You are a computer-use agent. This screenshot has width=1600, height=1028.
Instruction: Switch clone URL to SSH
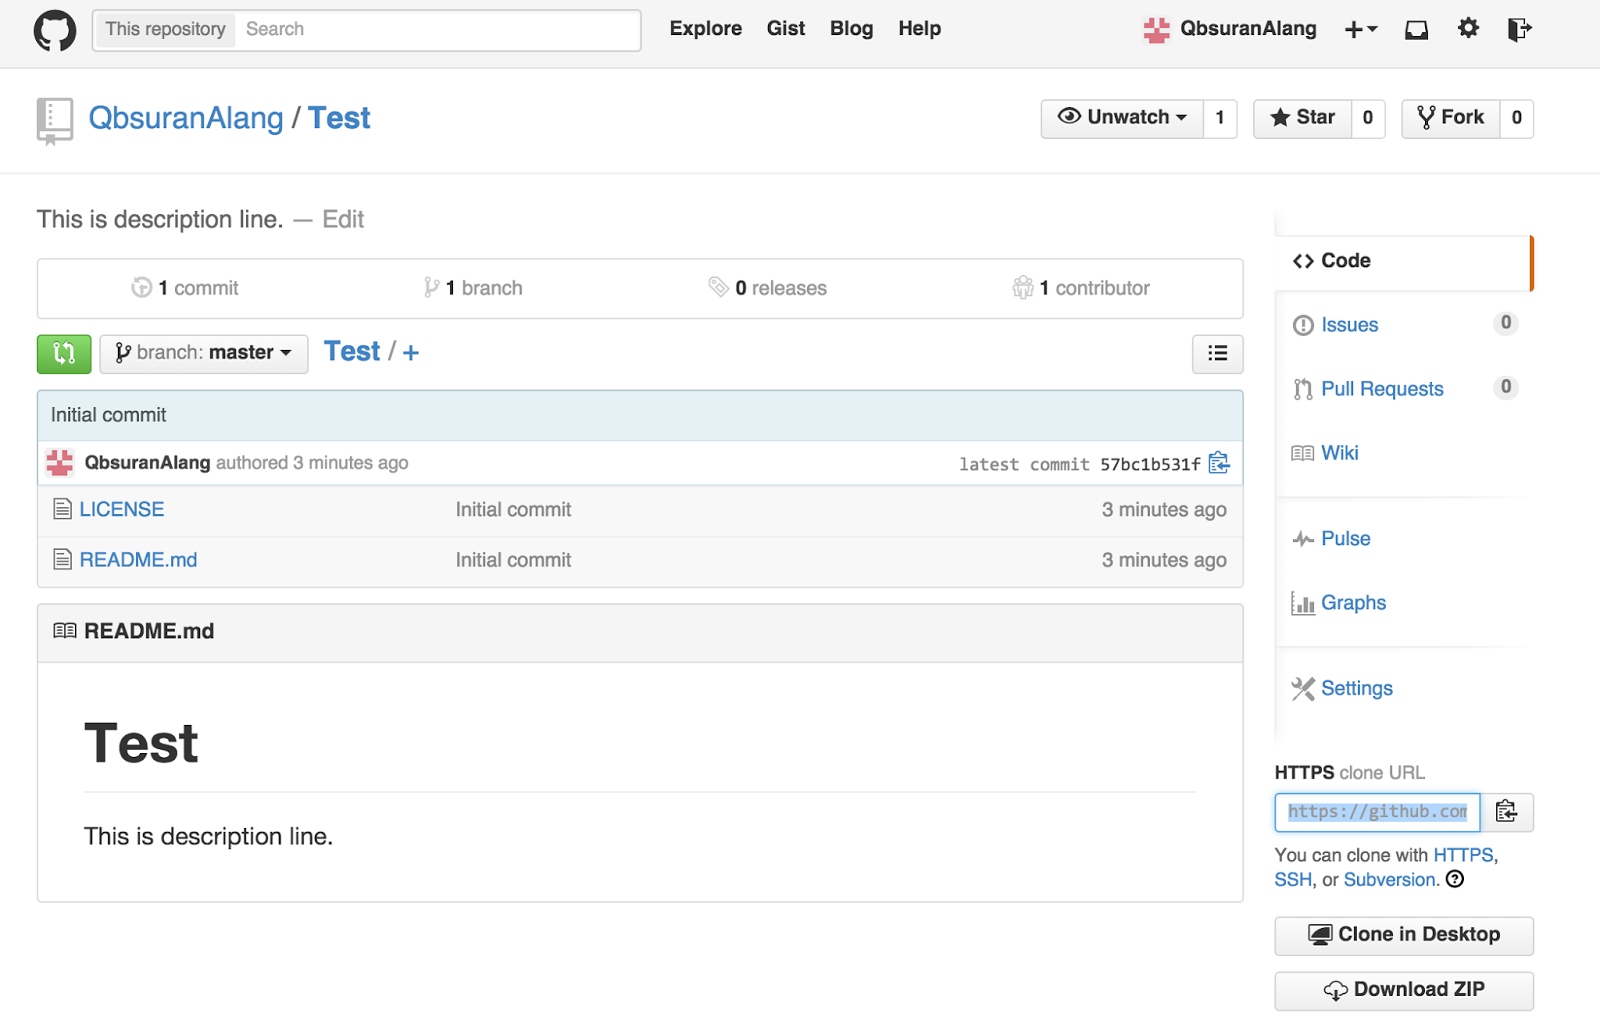pyautogui.click(x=1293, y=880)
